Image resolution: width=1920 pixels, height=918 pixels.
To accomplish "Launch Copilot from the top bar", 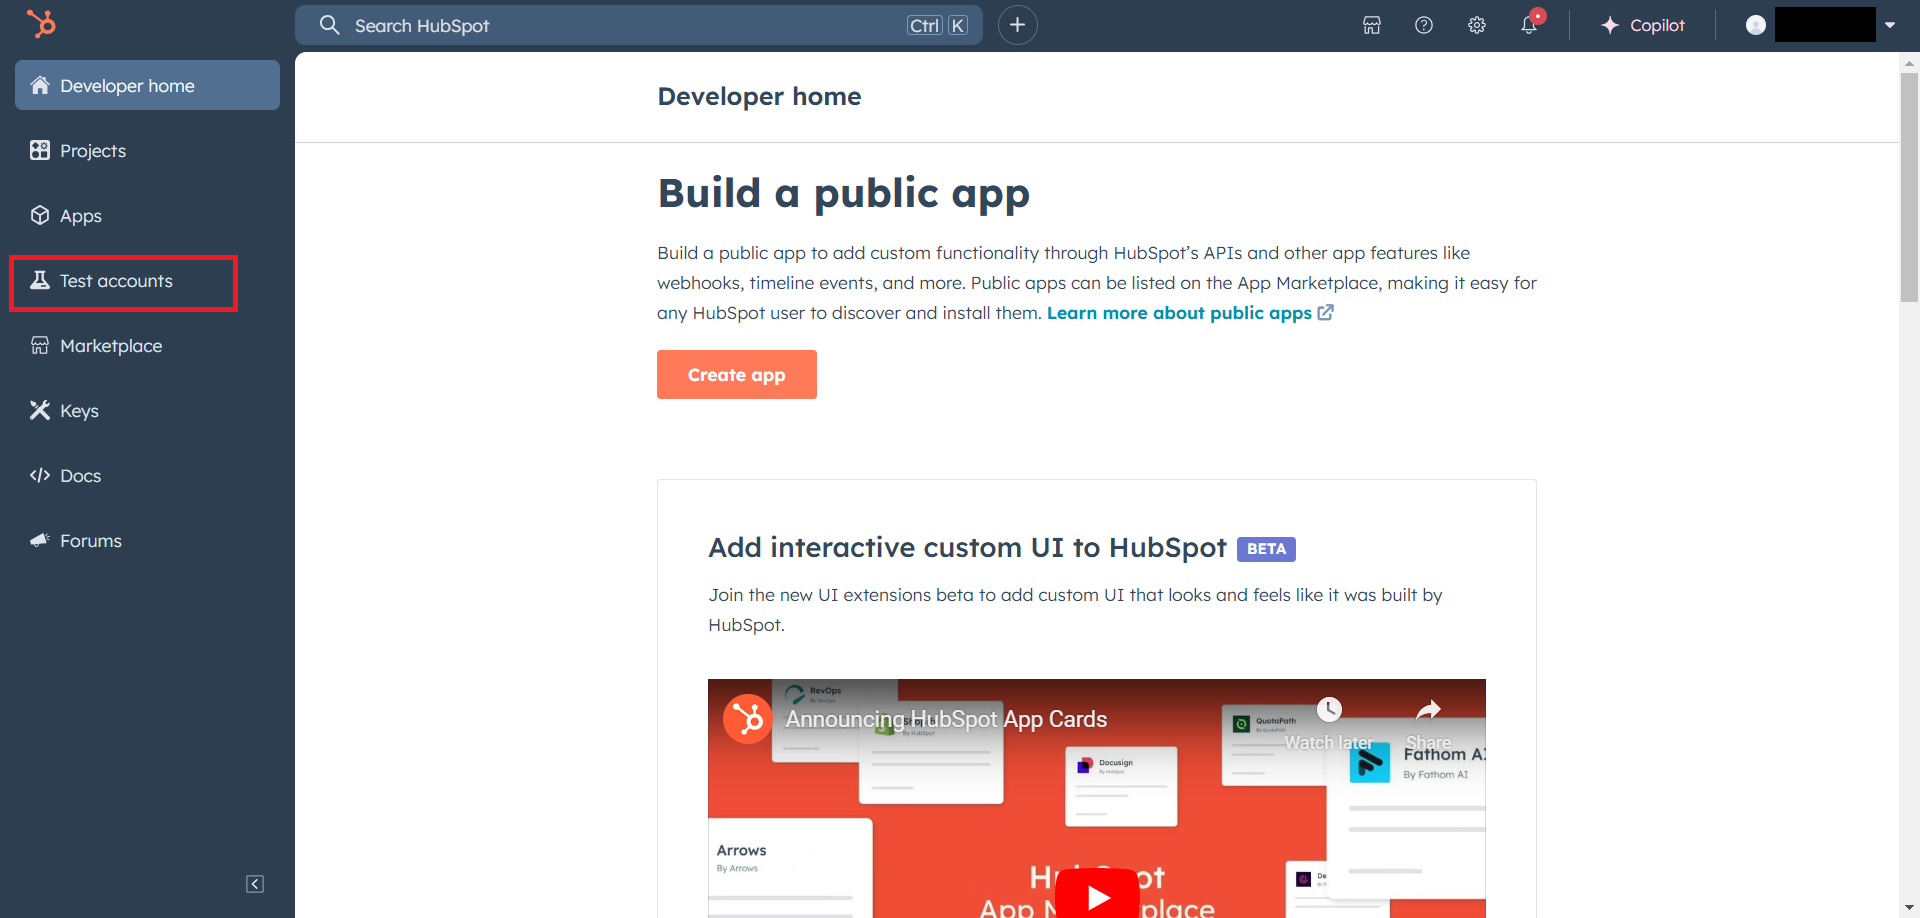I will (1643, 25).
